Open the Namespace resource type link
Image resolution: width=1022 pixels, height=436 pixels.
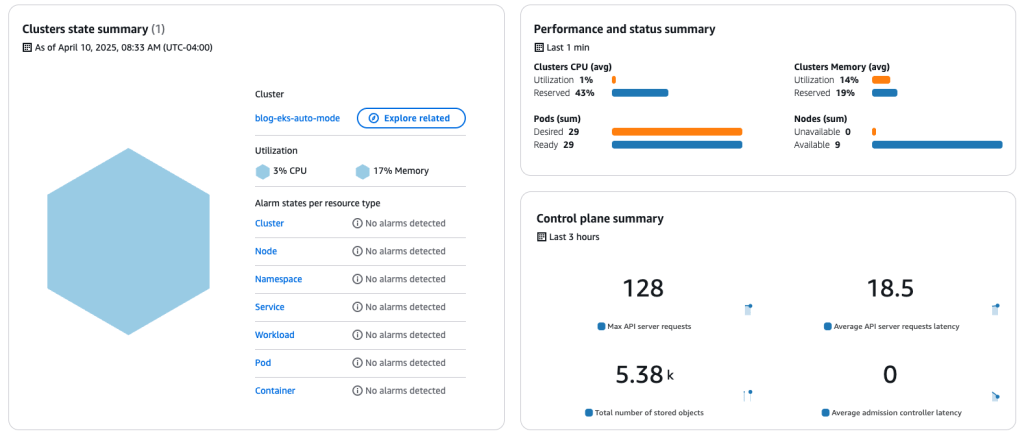click(278, 279)
